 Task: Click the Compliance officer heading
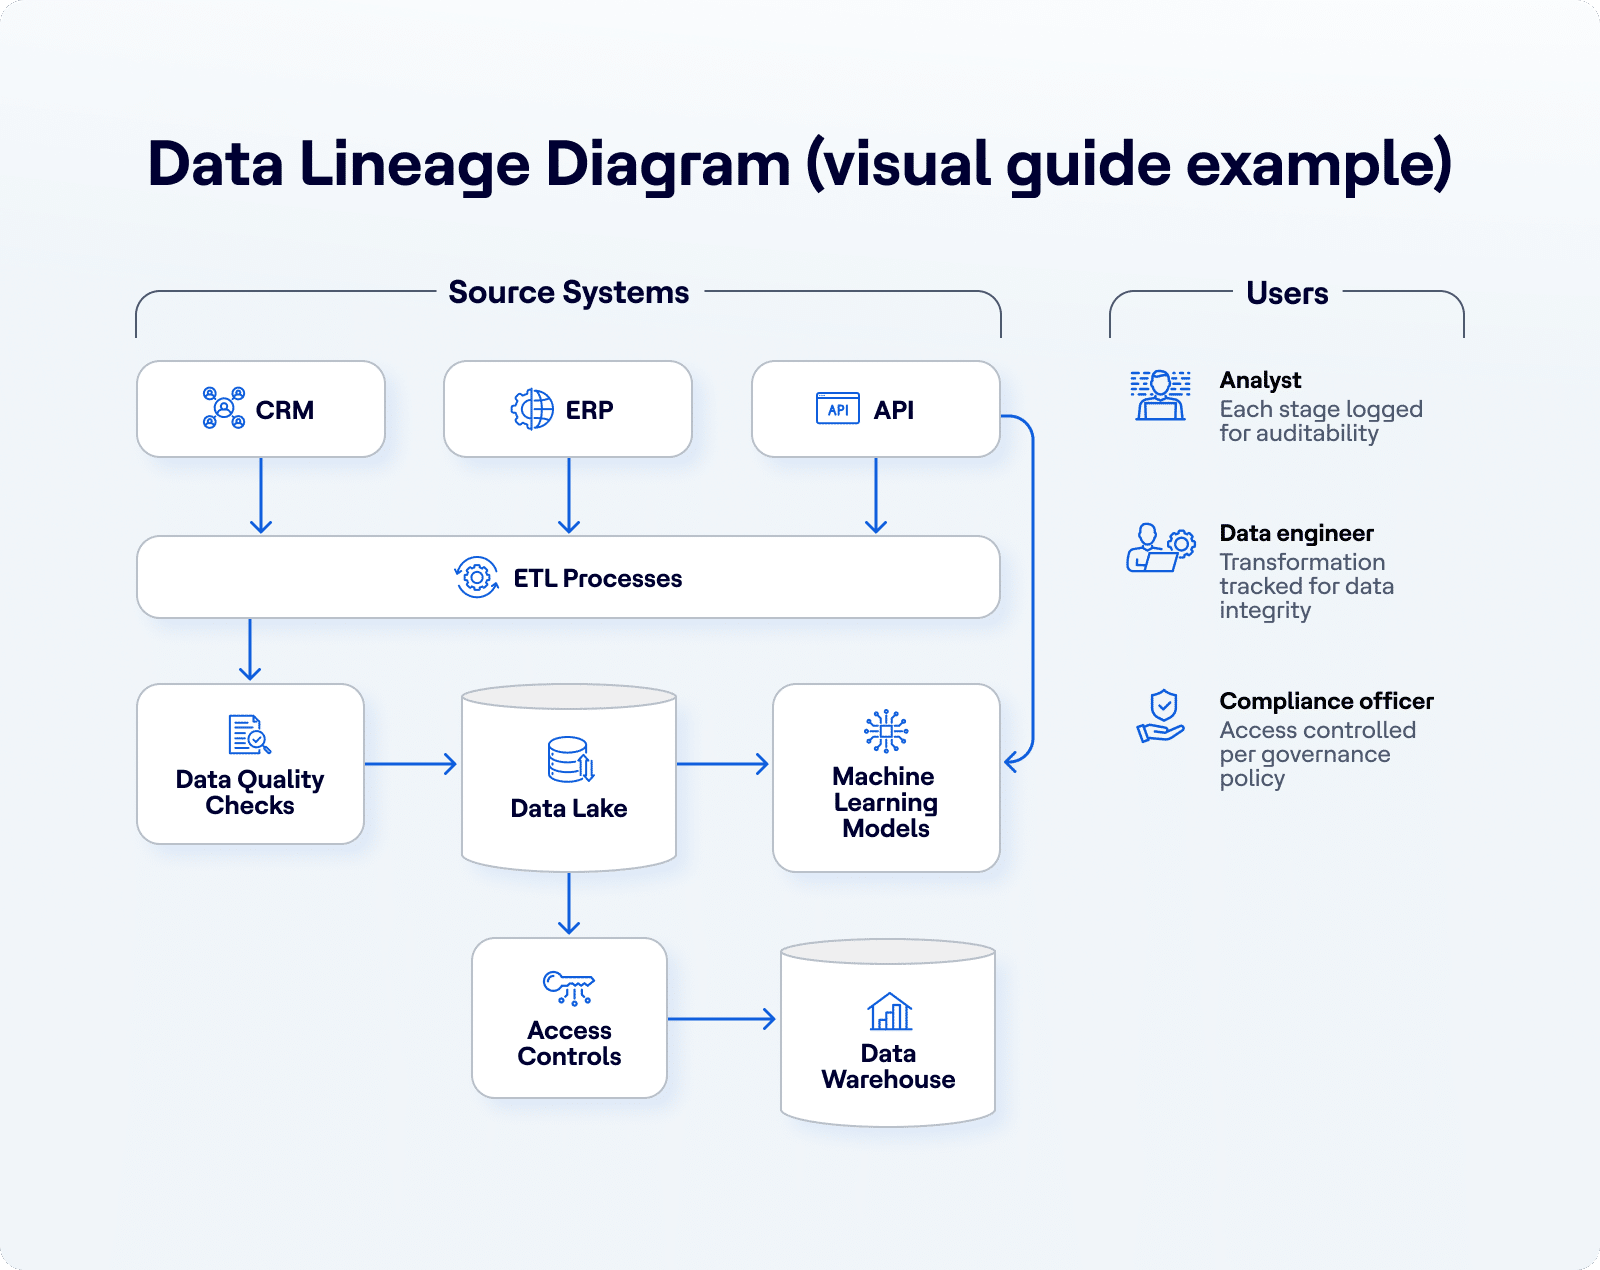(1326, 701)
